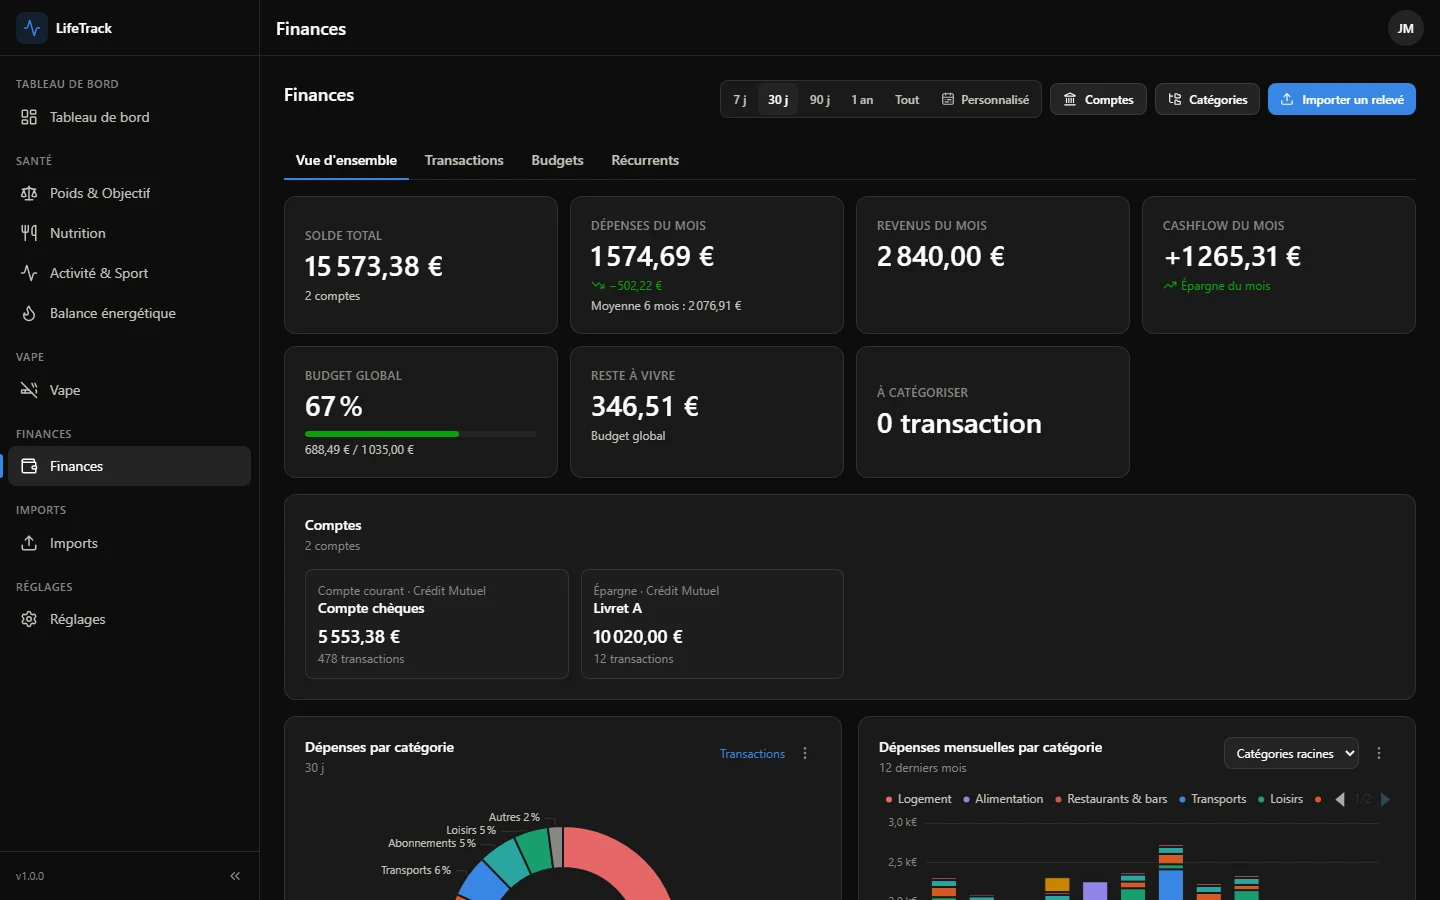This screenshot has height=900, width=1440.
Task: Toggle Restaurants & bars series in legend
Action: (1111, 799)
